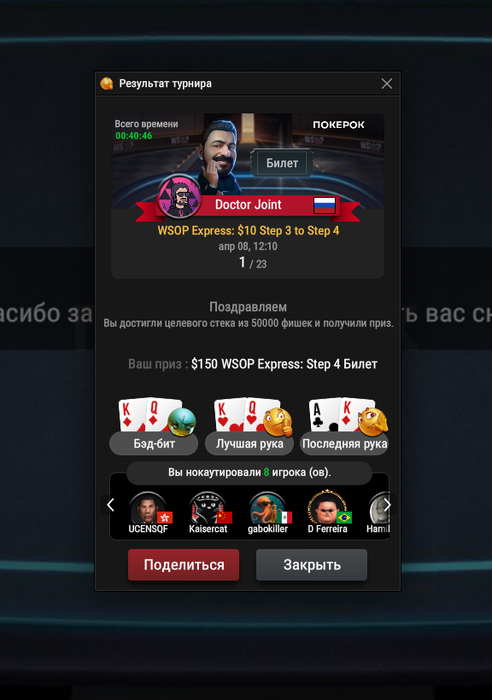Select UCENSQF player avatar
The width and height of the screenshot is (492, 700).
tap(148, 508)
